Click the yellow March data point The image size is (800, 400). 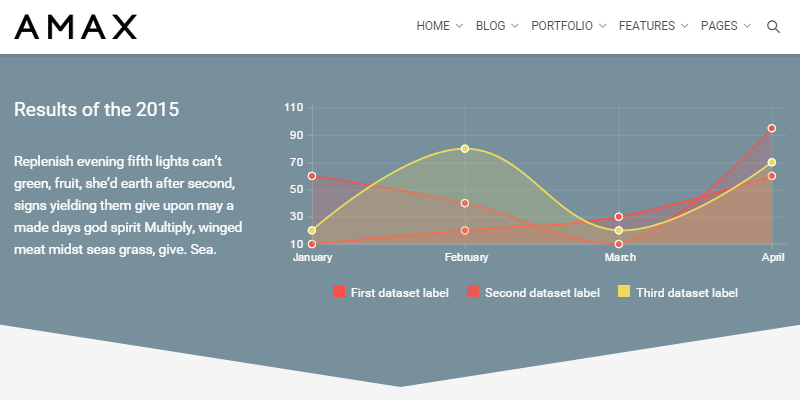pos(620,231)
